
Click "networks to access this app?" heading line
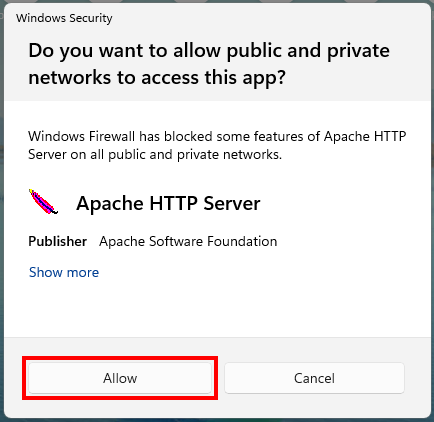157,78
